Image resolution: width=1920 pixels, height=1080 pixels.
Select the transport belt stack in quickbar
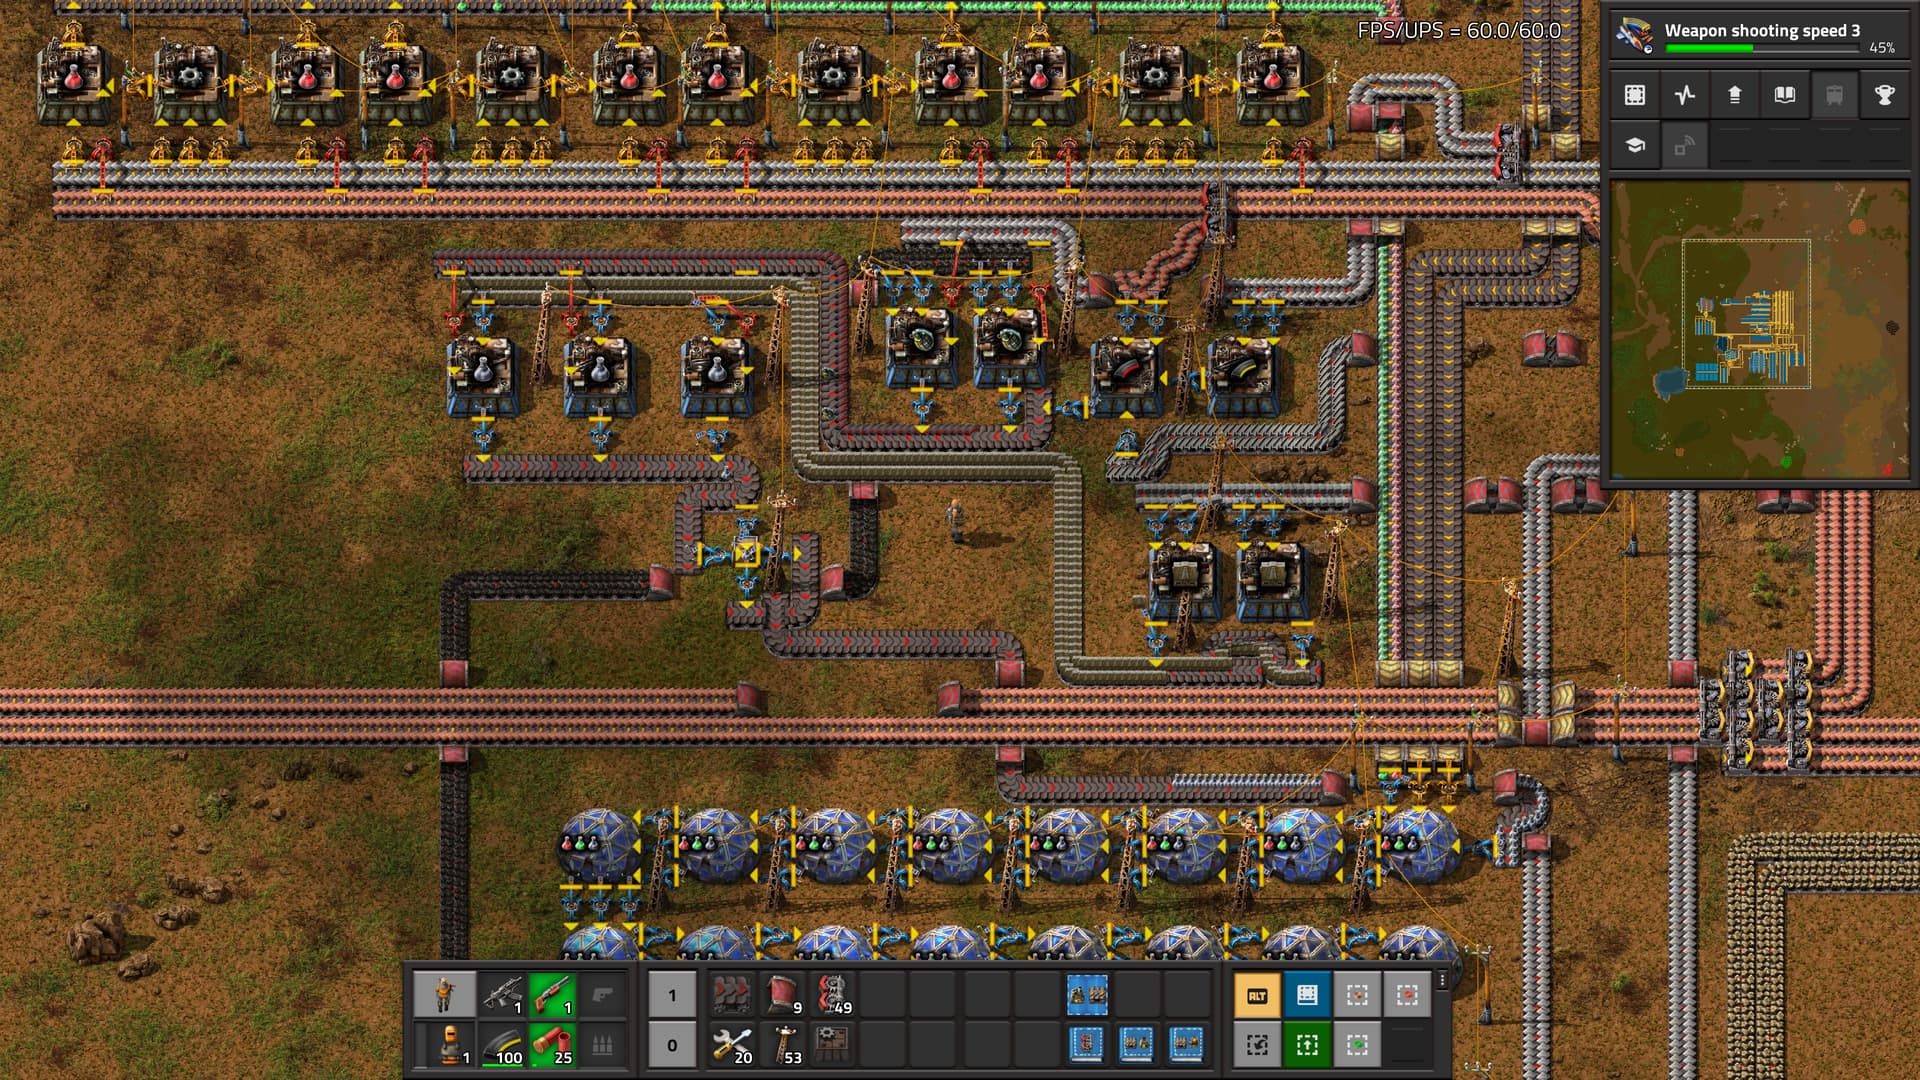pyautogui.click(x=732, y=995)
